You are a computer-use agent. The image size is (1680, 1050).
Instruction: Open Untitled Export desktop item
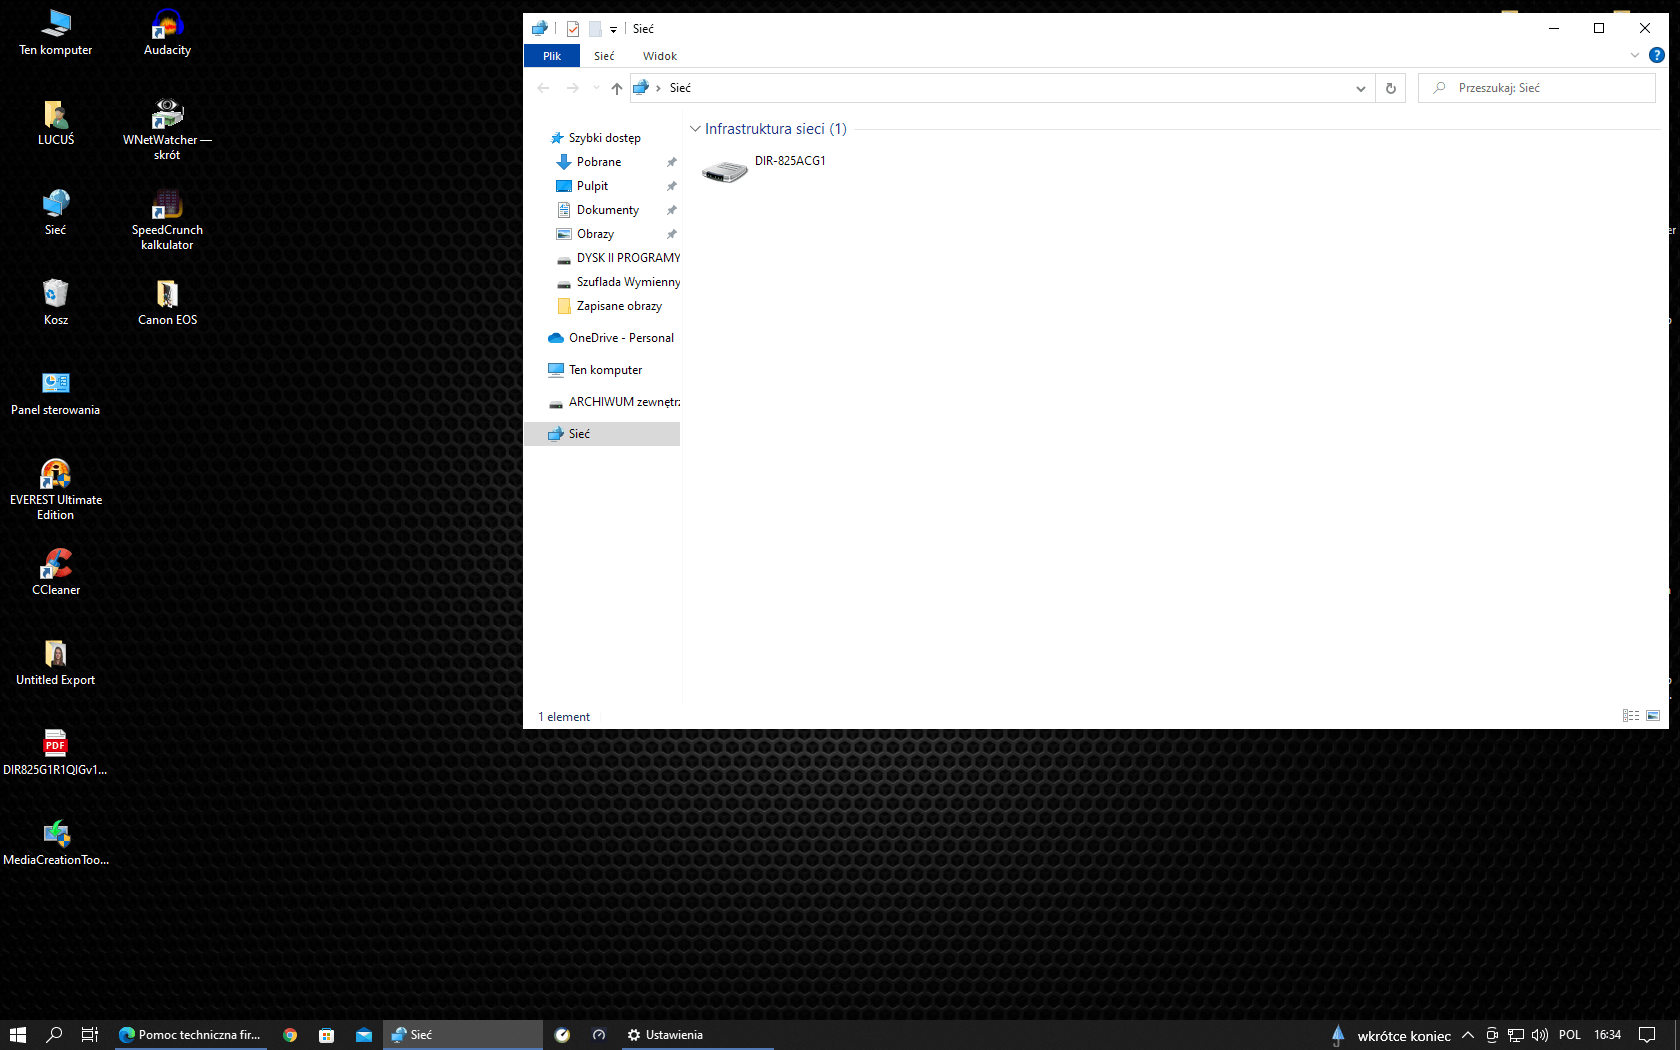click(x=56, y=662)
